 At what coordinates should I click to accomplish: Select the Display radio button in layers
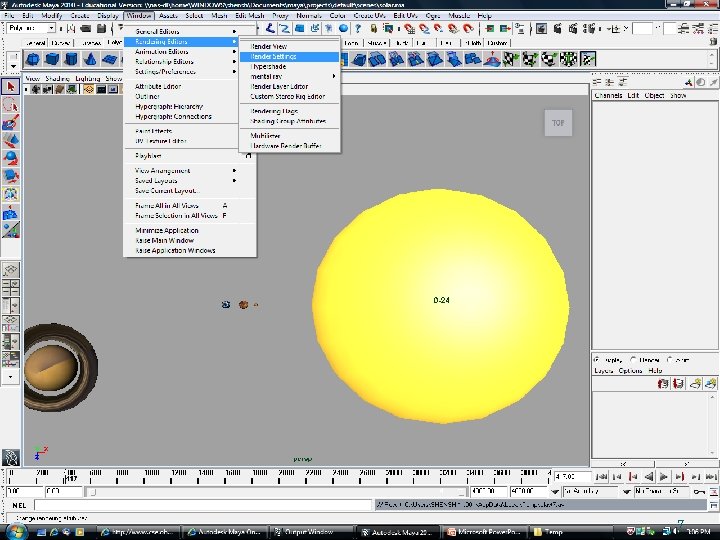click(x=597, y=359)
